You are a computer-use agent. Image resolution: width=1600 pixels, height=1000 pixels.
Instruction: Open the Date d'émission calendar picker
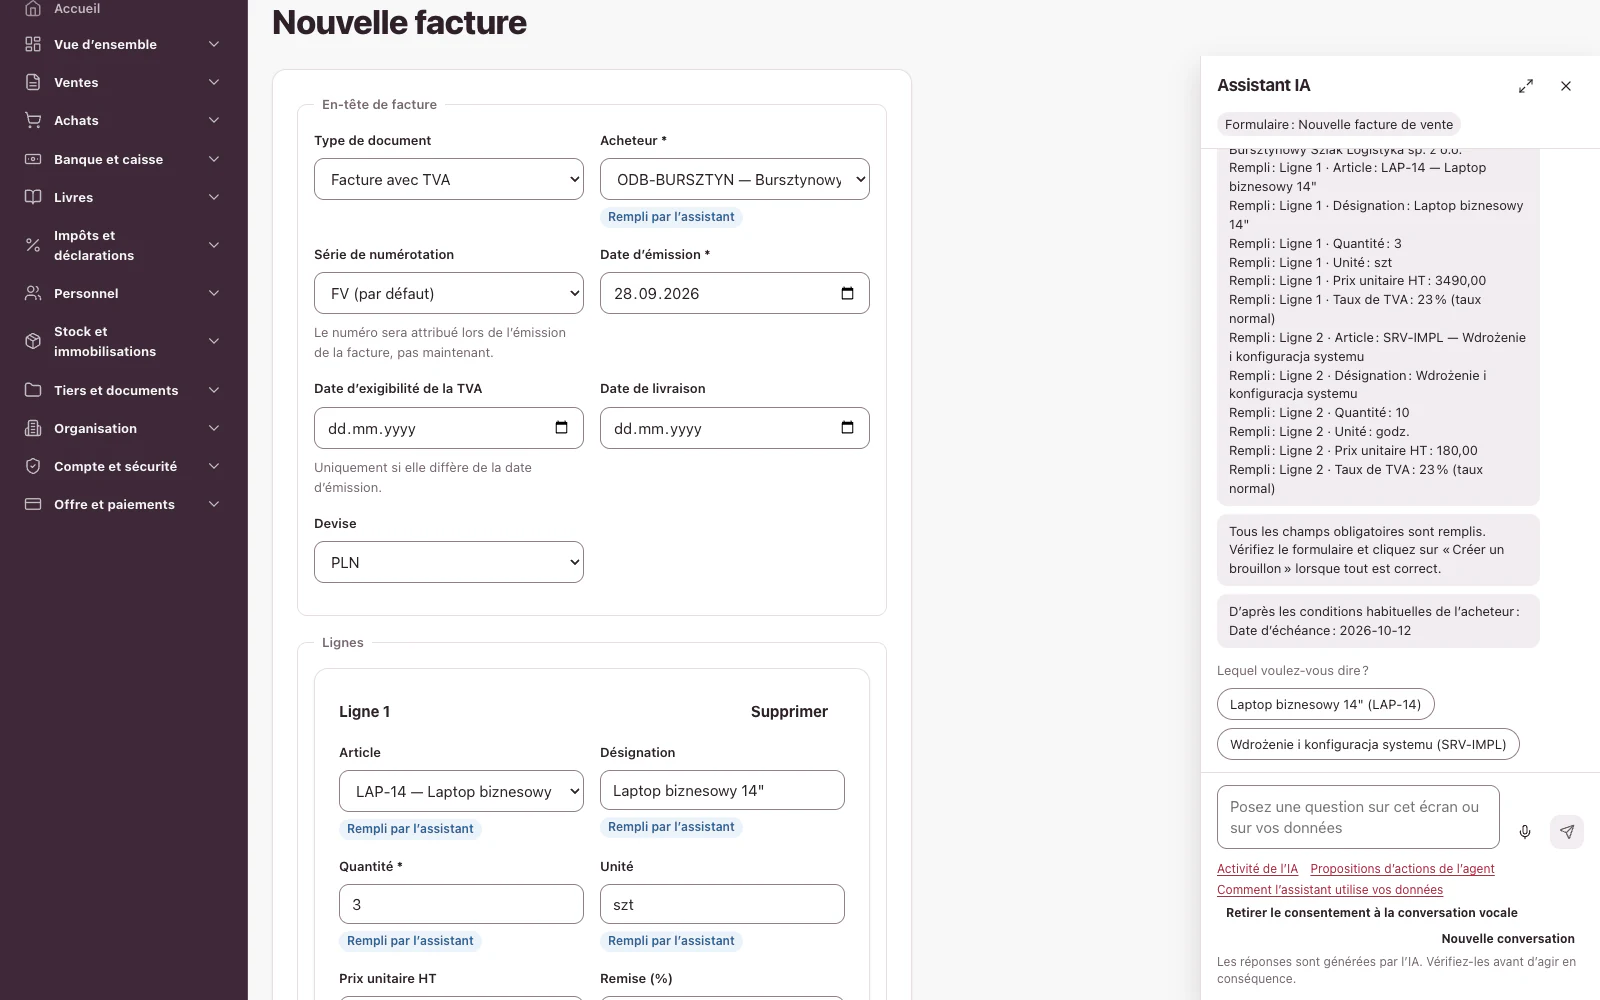847,293
